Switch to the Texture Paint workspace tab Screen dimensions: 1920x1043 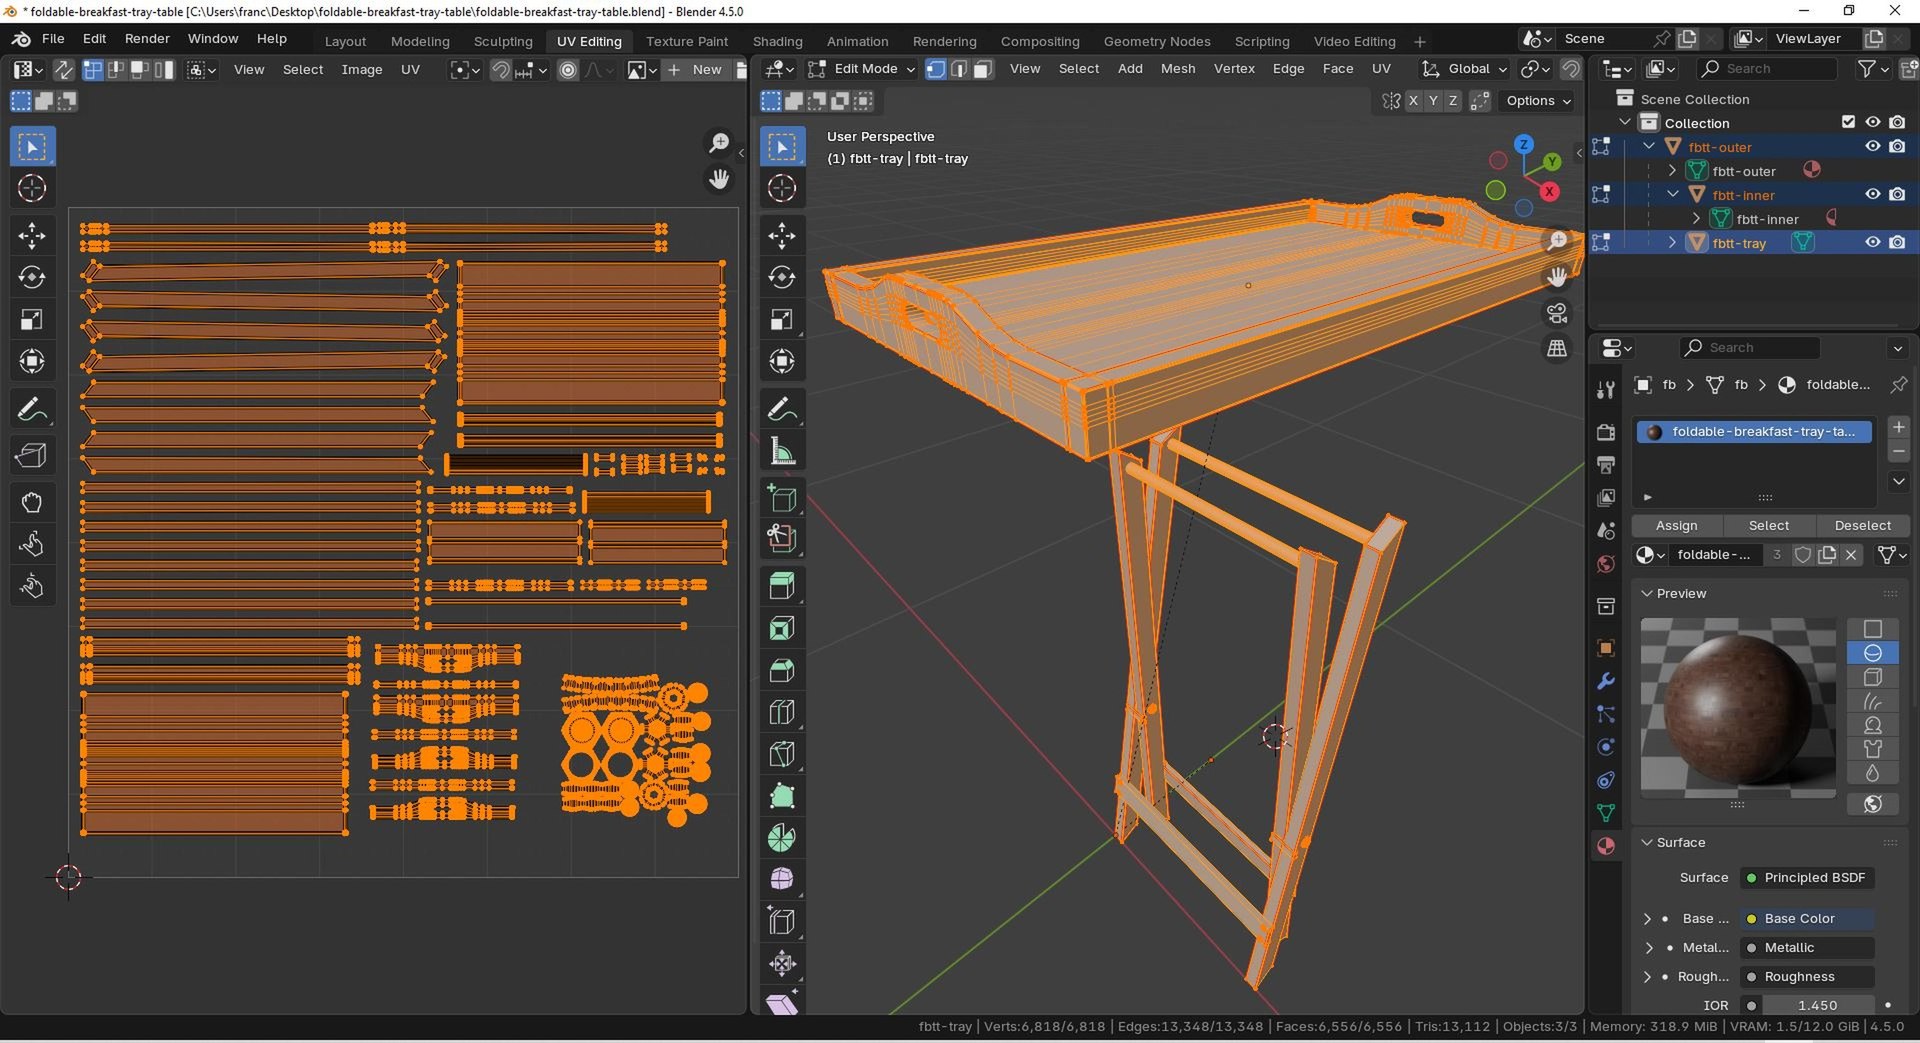[x=687, y=41]
